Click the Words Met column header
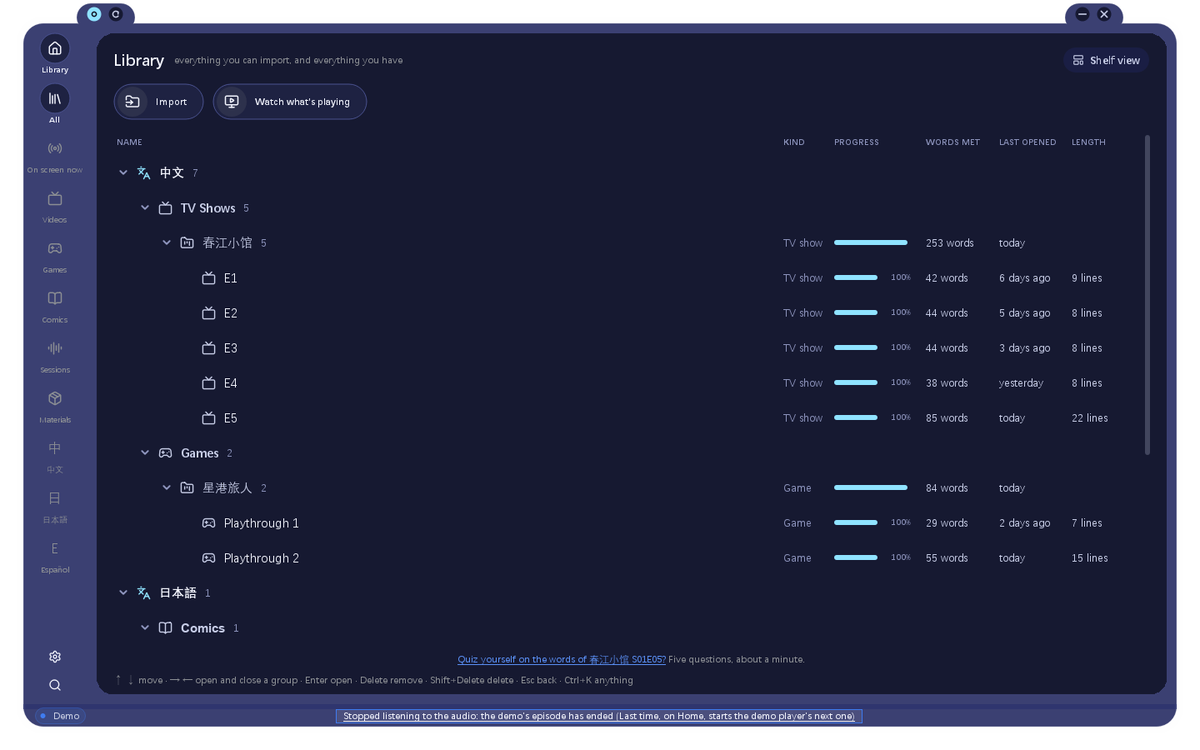 (x=953, y=142)
